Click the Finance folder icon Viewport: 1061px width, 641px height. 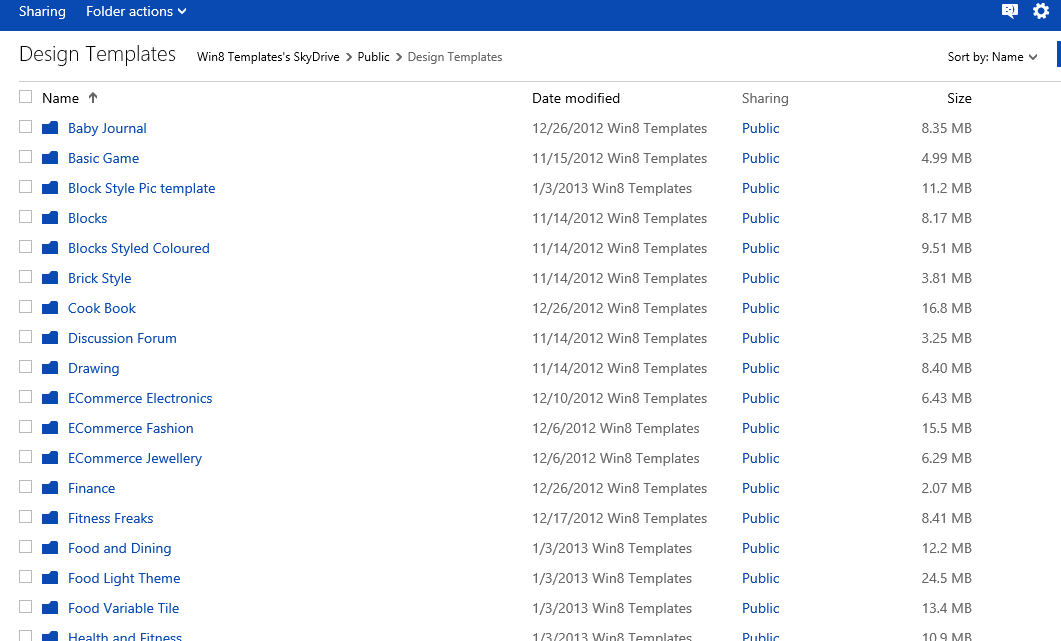click(50, 488)
